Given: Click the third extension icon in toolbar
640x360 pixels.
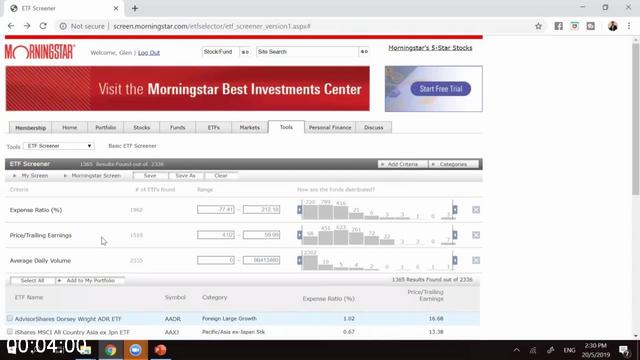Looking at the screenshot, I should tap(591, 26).
